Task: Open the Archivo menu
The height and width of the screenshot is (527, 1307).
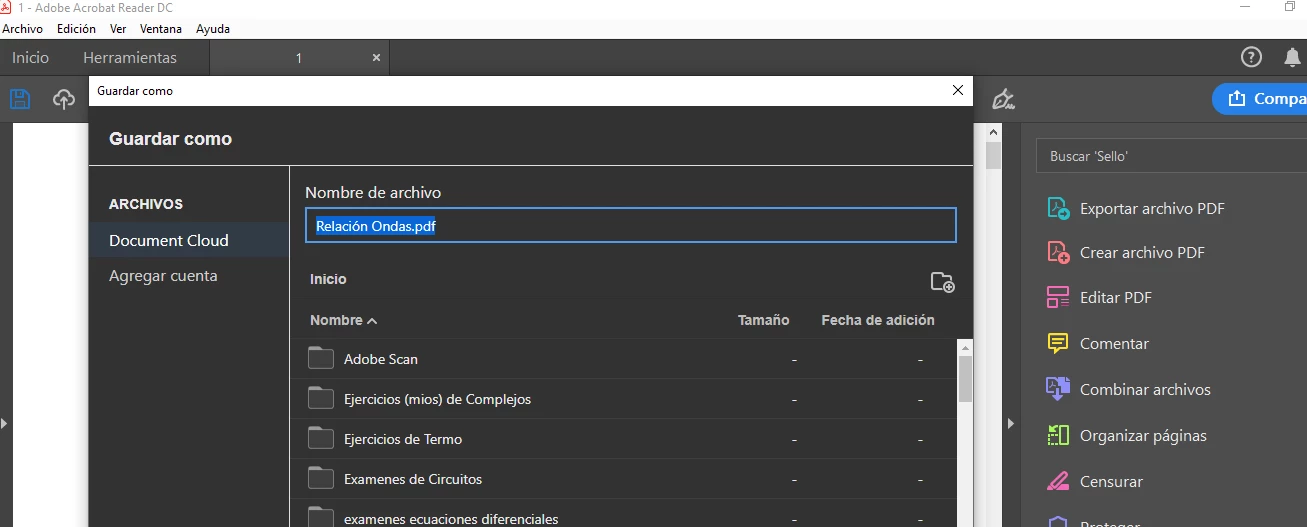Action: 22,29
